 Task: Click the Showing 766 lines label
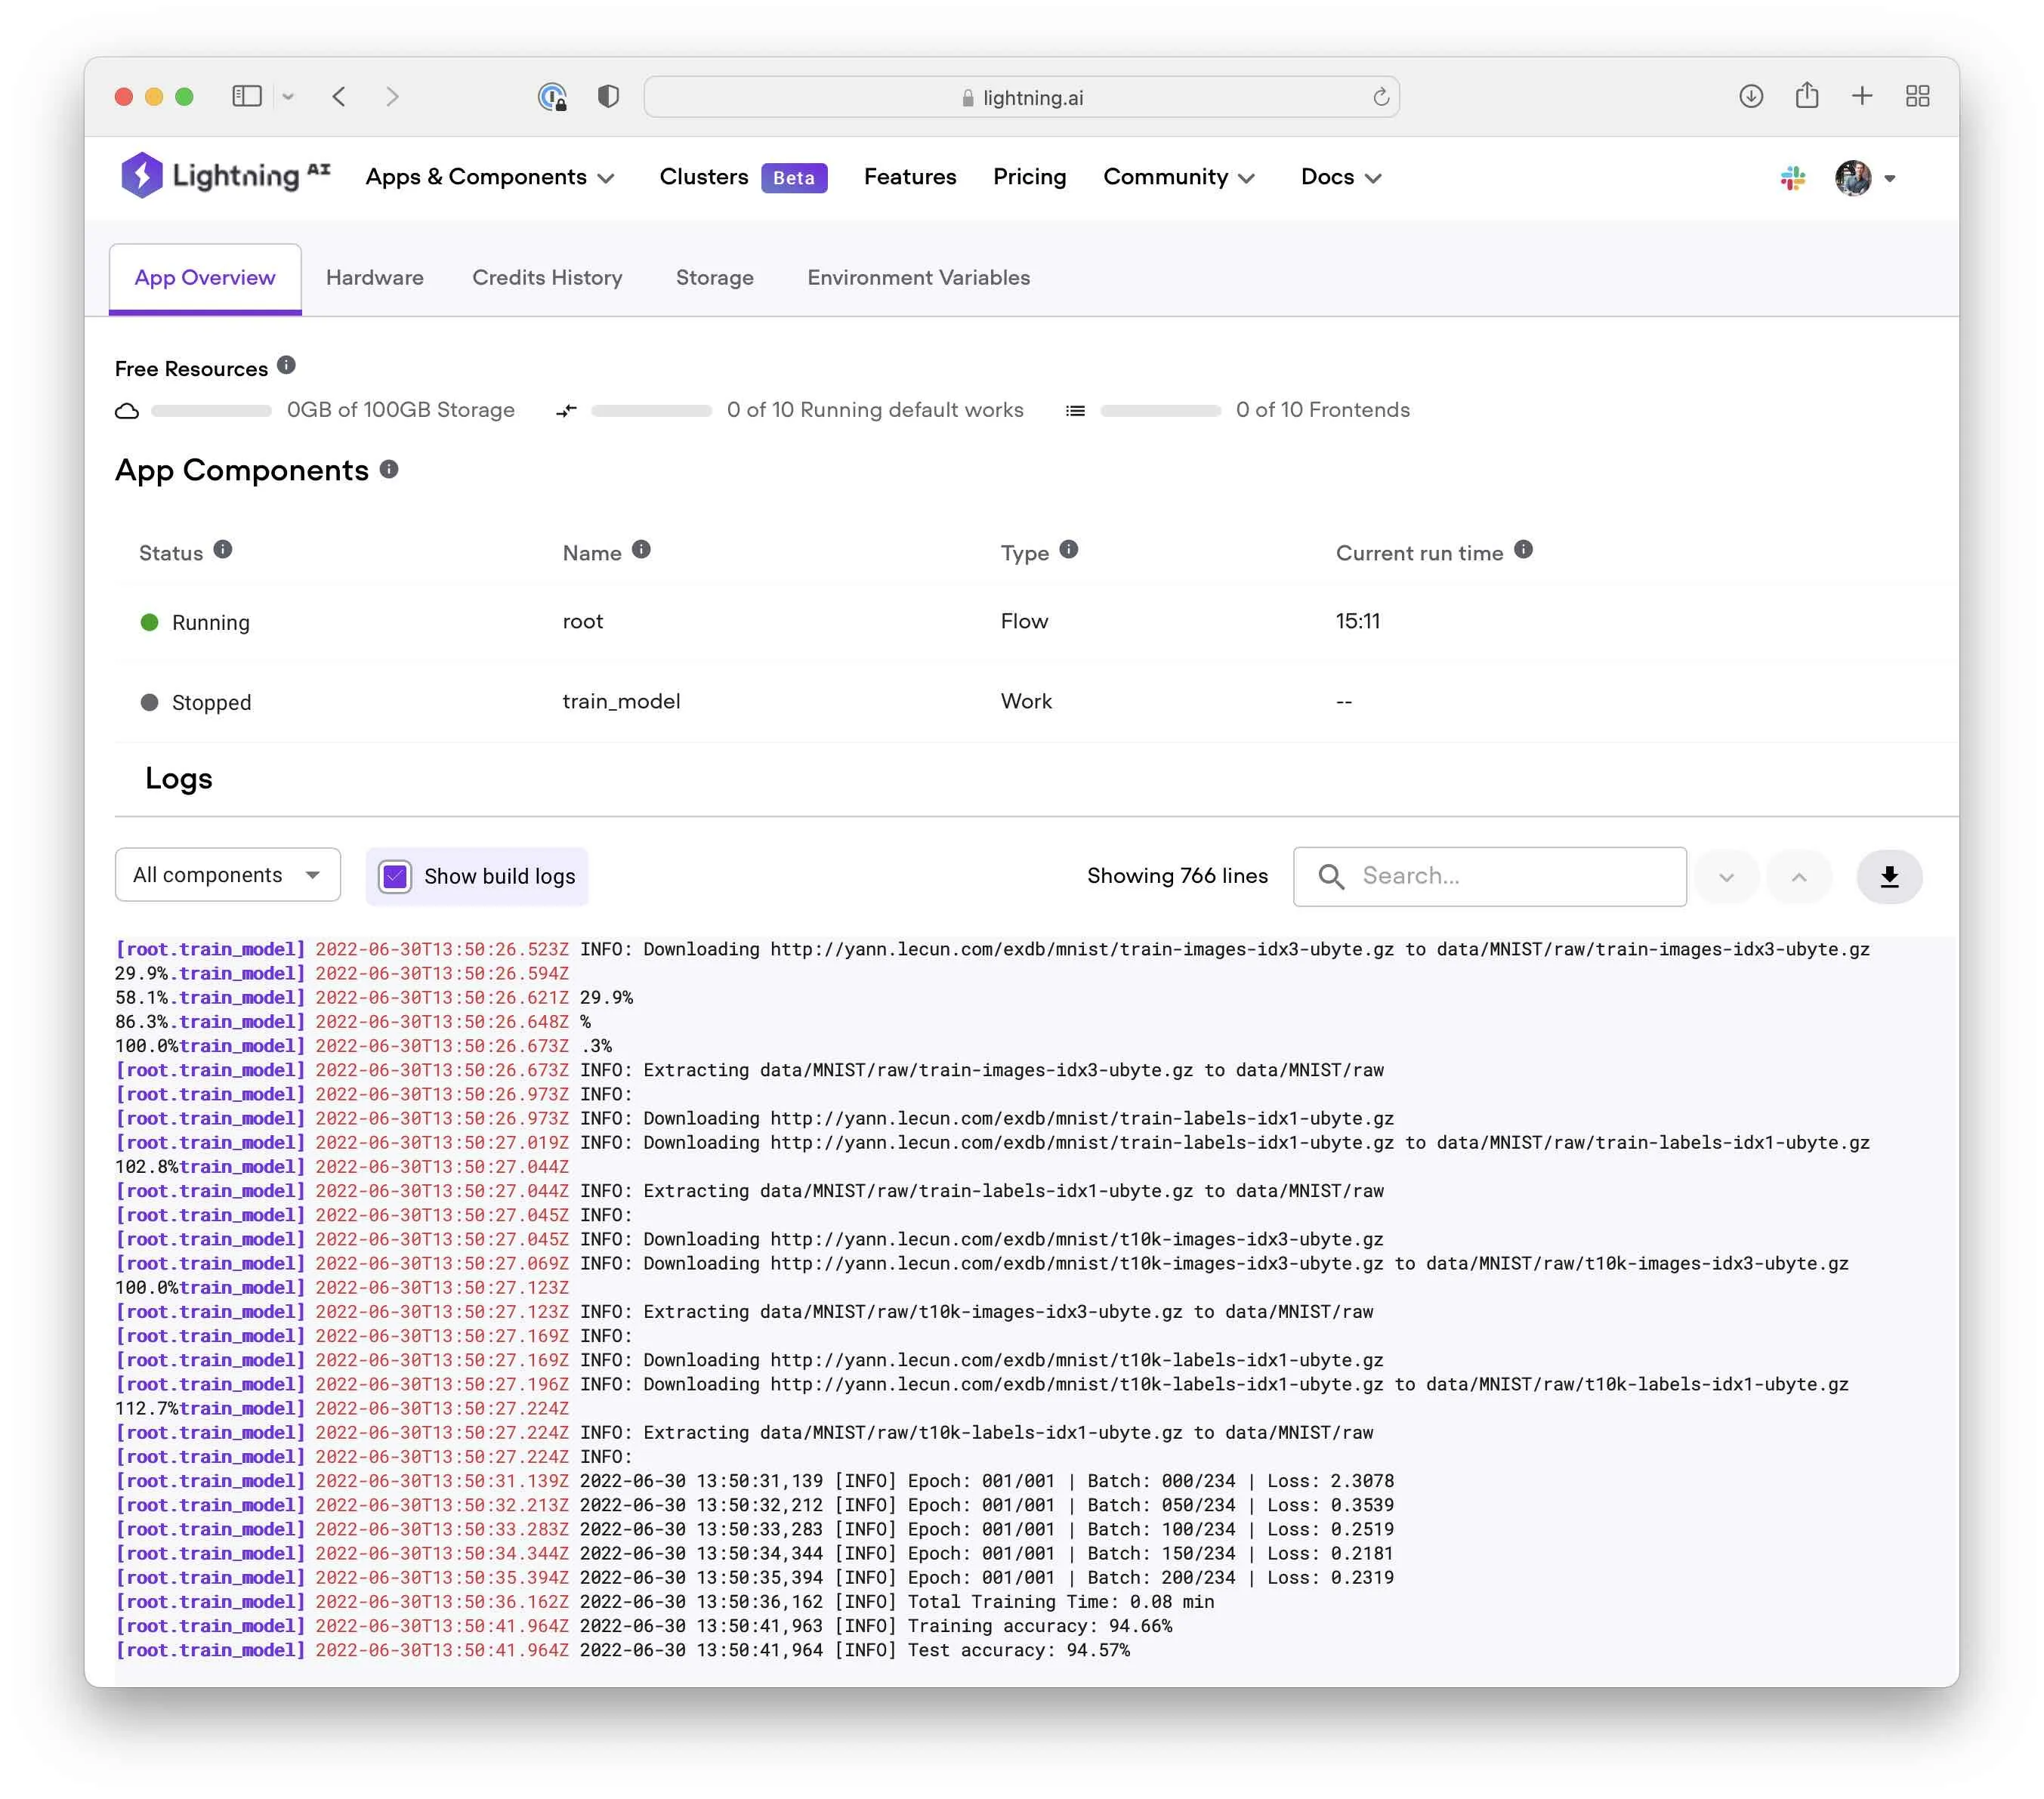tap(1177, 876)
